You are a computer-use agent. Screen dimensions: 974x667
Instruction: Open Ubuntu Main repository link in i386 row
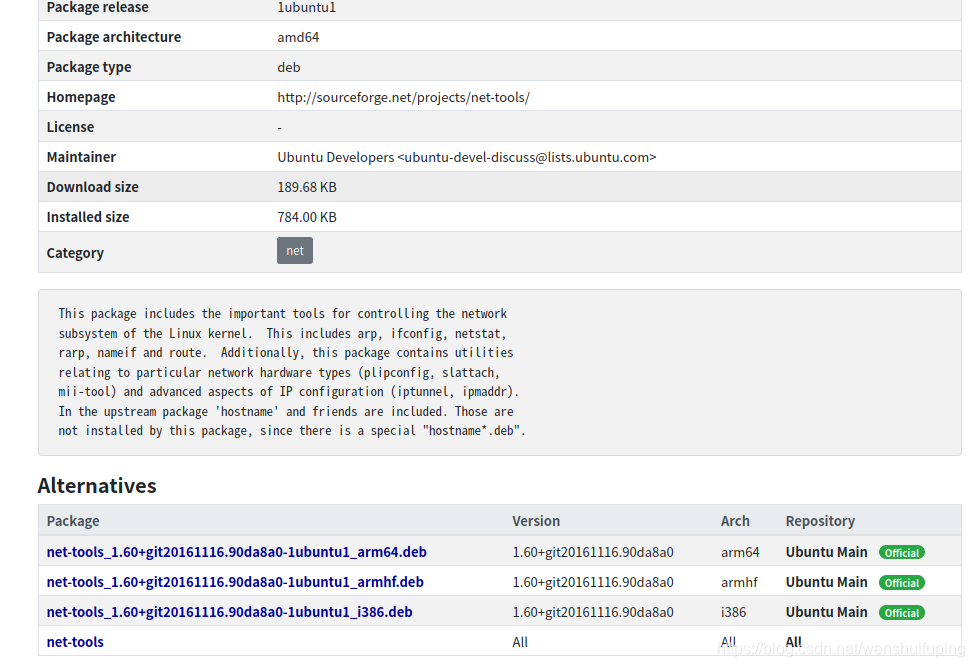pyautogui.click(x=826, y=612)
